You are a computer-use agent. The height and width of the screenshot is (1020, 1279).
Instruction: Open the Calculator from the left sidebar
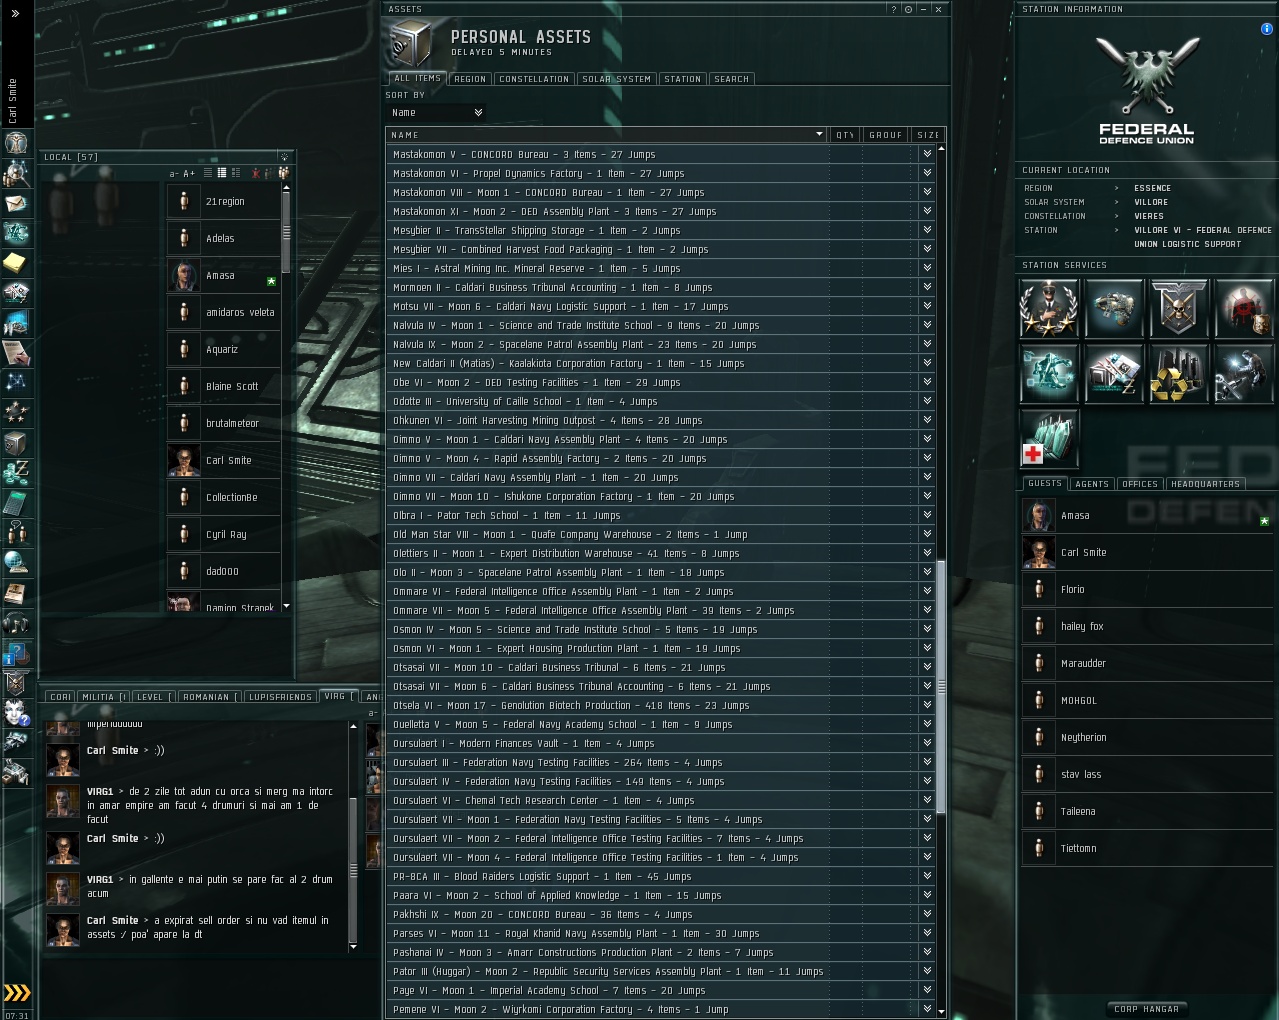click(16, 503)
